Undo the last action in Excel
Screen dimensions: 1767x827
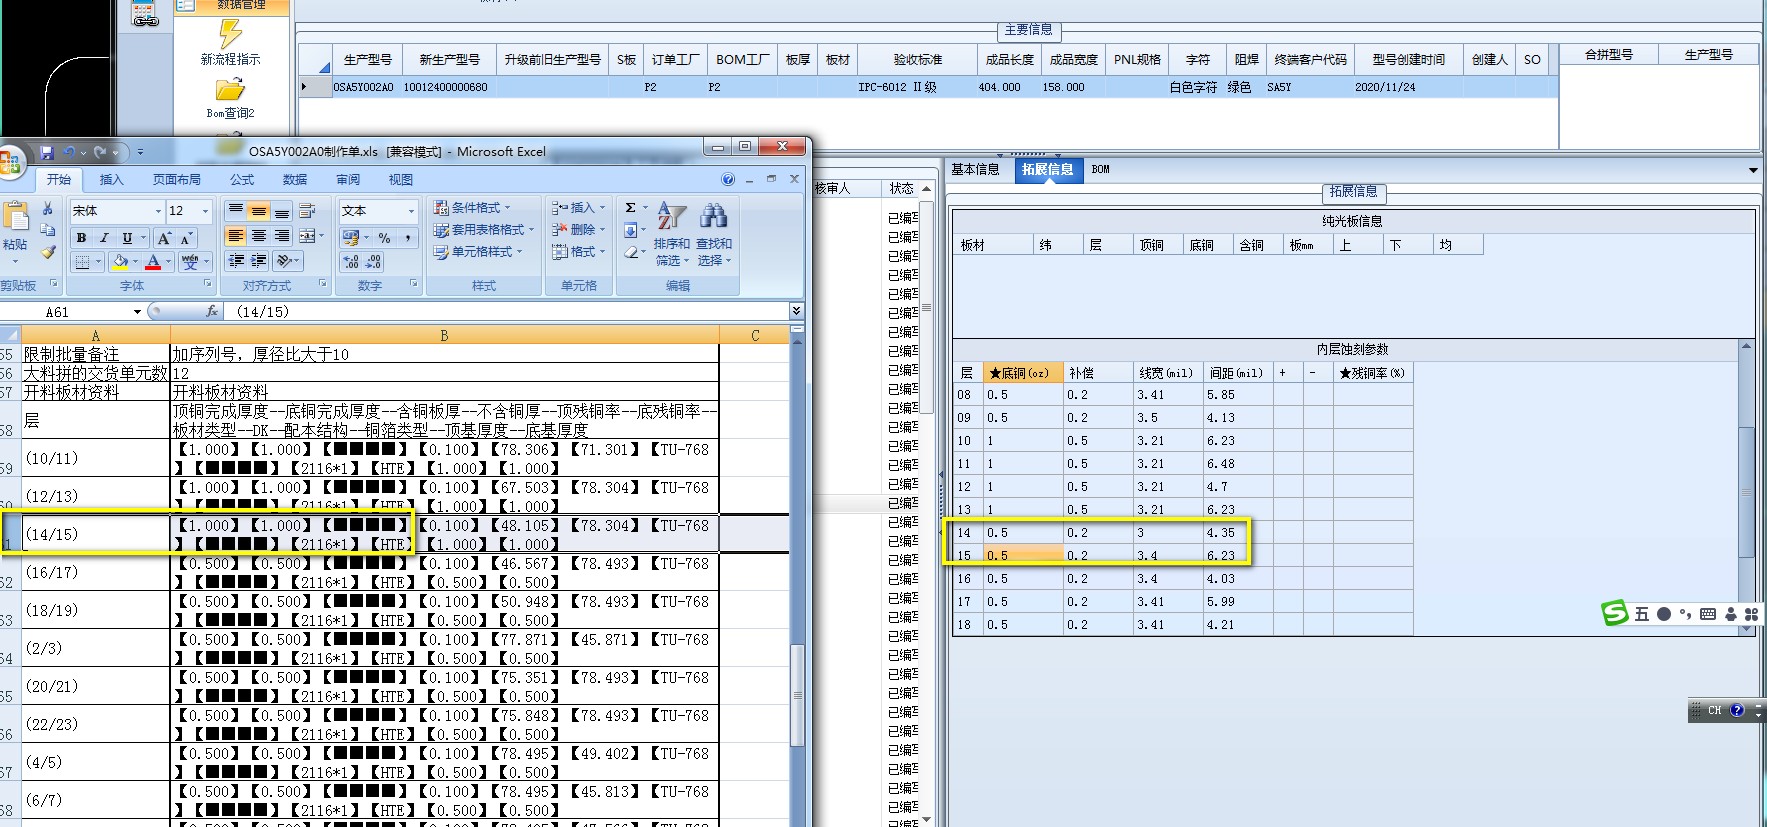(x=70, y=152)
